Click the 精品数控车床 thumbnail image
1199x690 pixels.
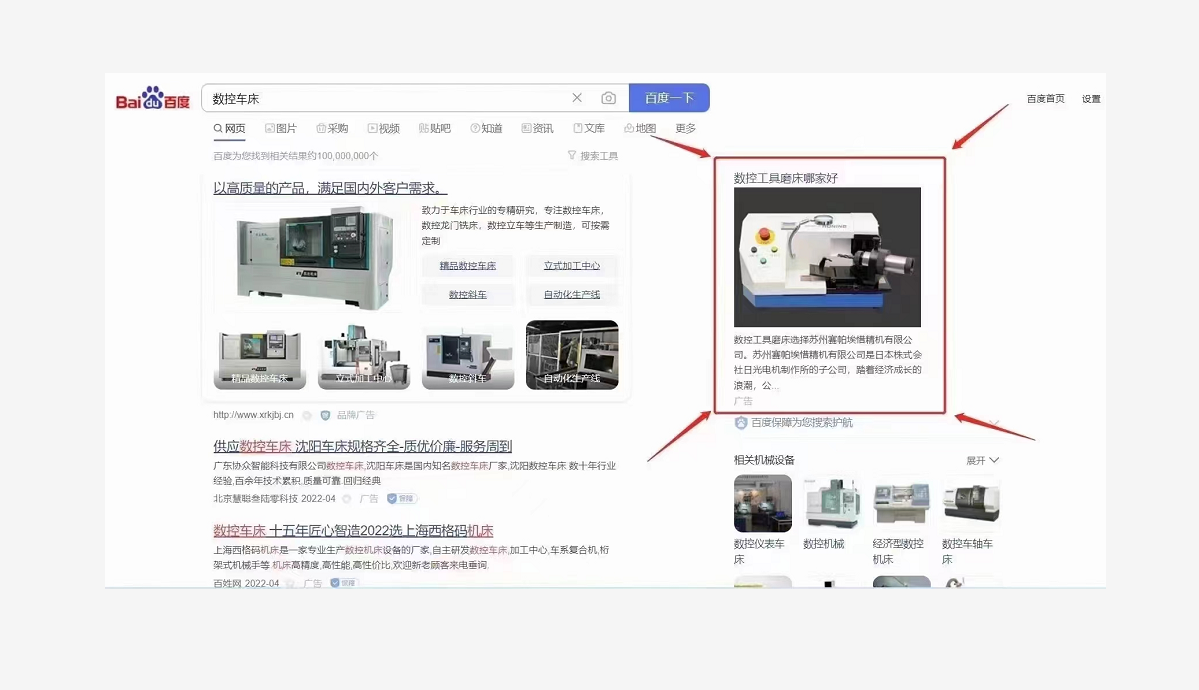point(260,355)
